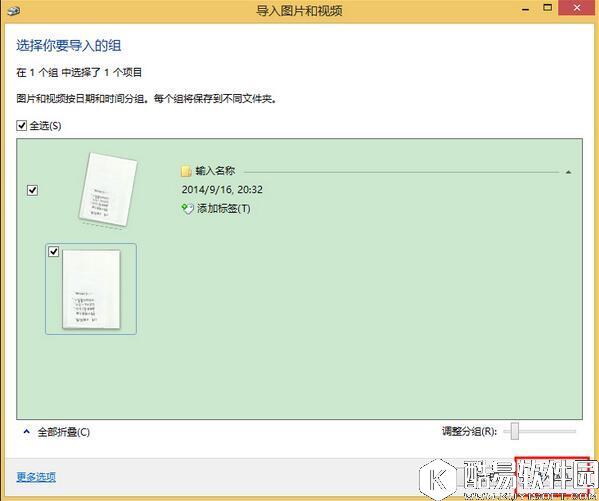Click the 输入名称 folder name field
The width and height of the screenshot is (599, 501).
coord(215,171)
